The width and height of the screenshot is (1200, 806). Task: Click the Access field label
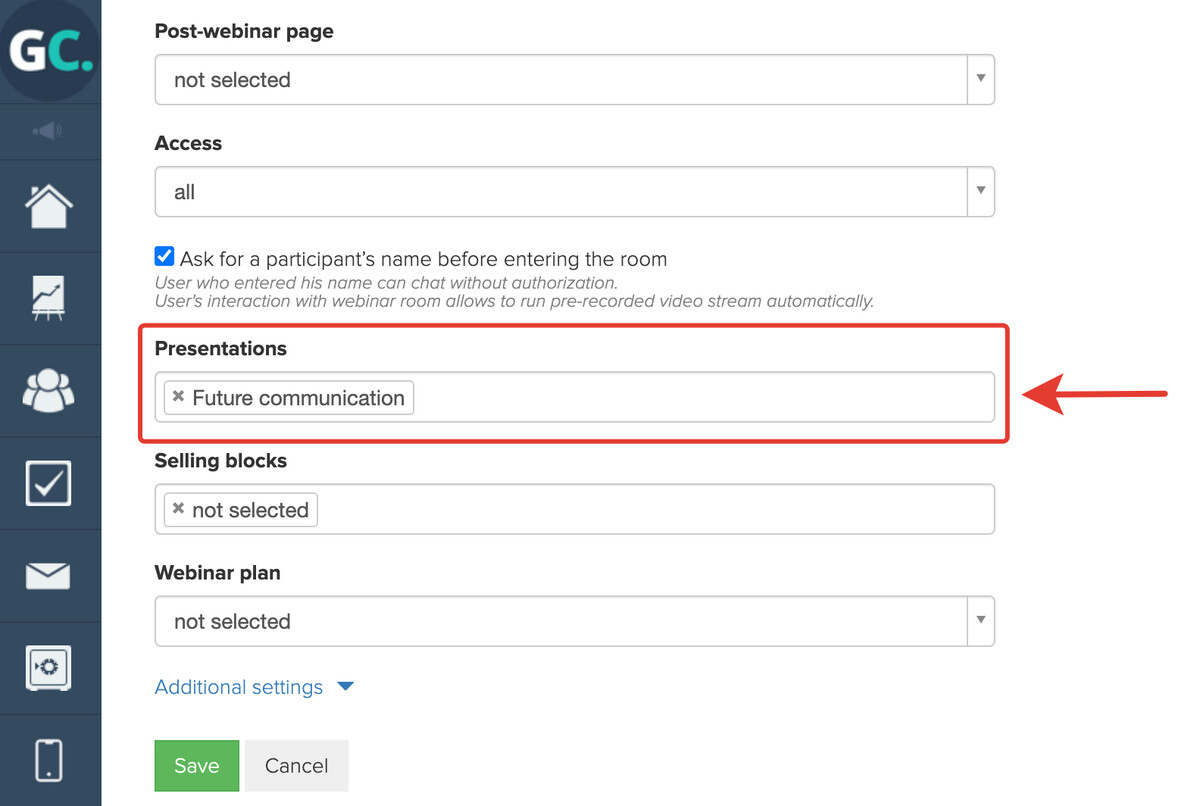tap(188, 143)
